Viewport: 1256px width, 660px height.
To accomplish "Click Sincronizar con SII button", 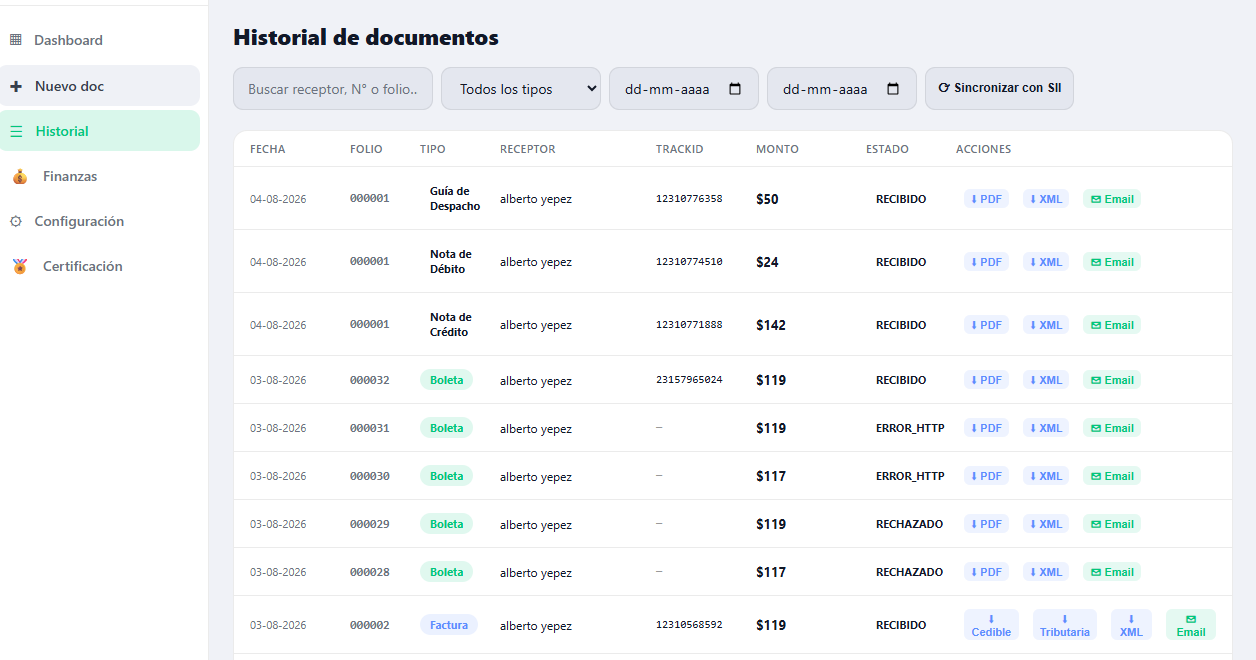I will (x=999, y=88).
